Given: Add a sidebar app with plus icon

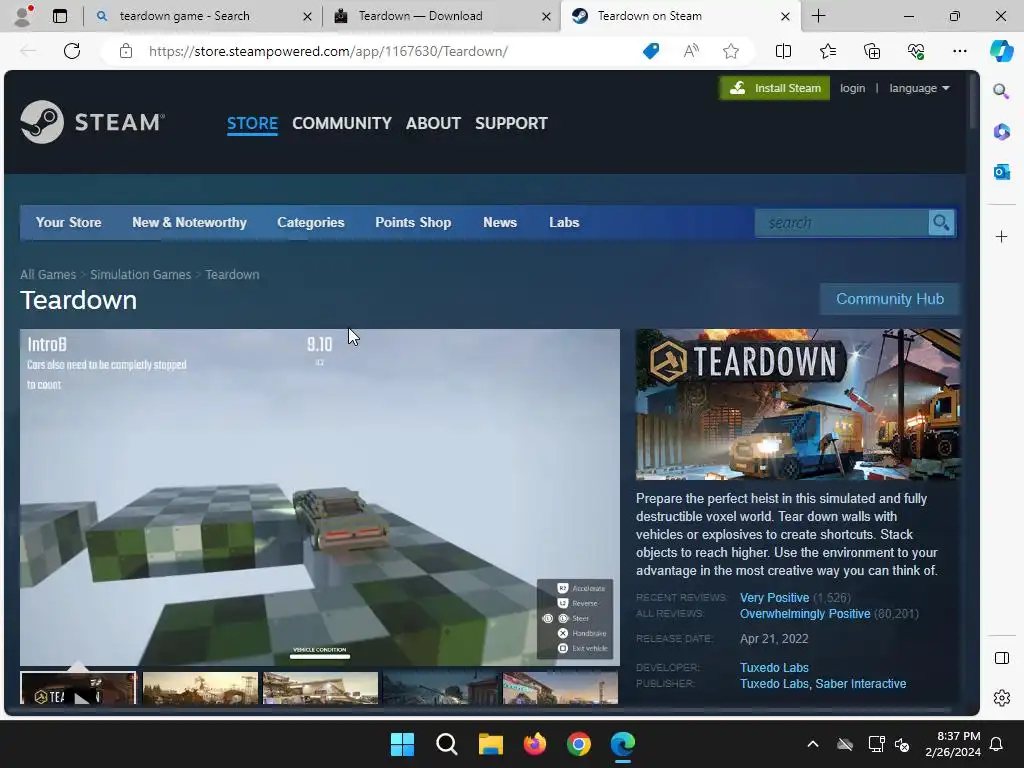Looking at the screenshot, I should click(x=1001, y=236).
